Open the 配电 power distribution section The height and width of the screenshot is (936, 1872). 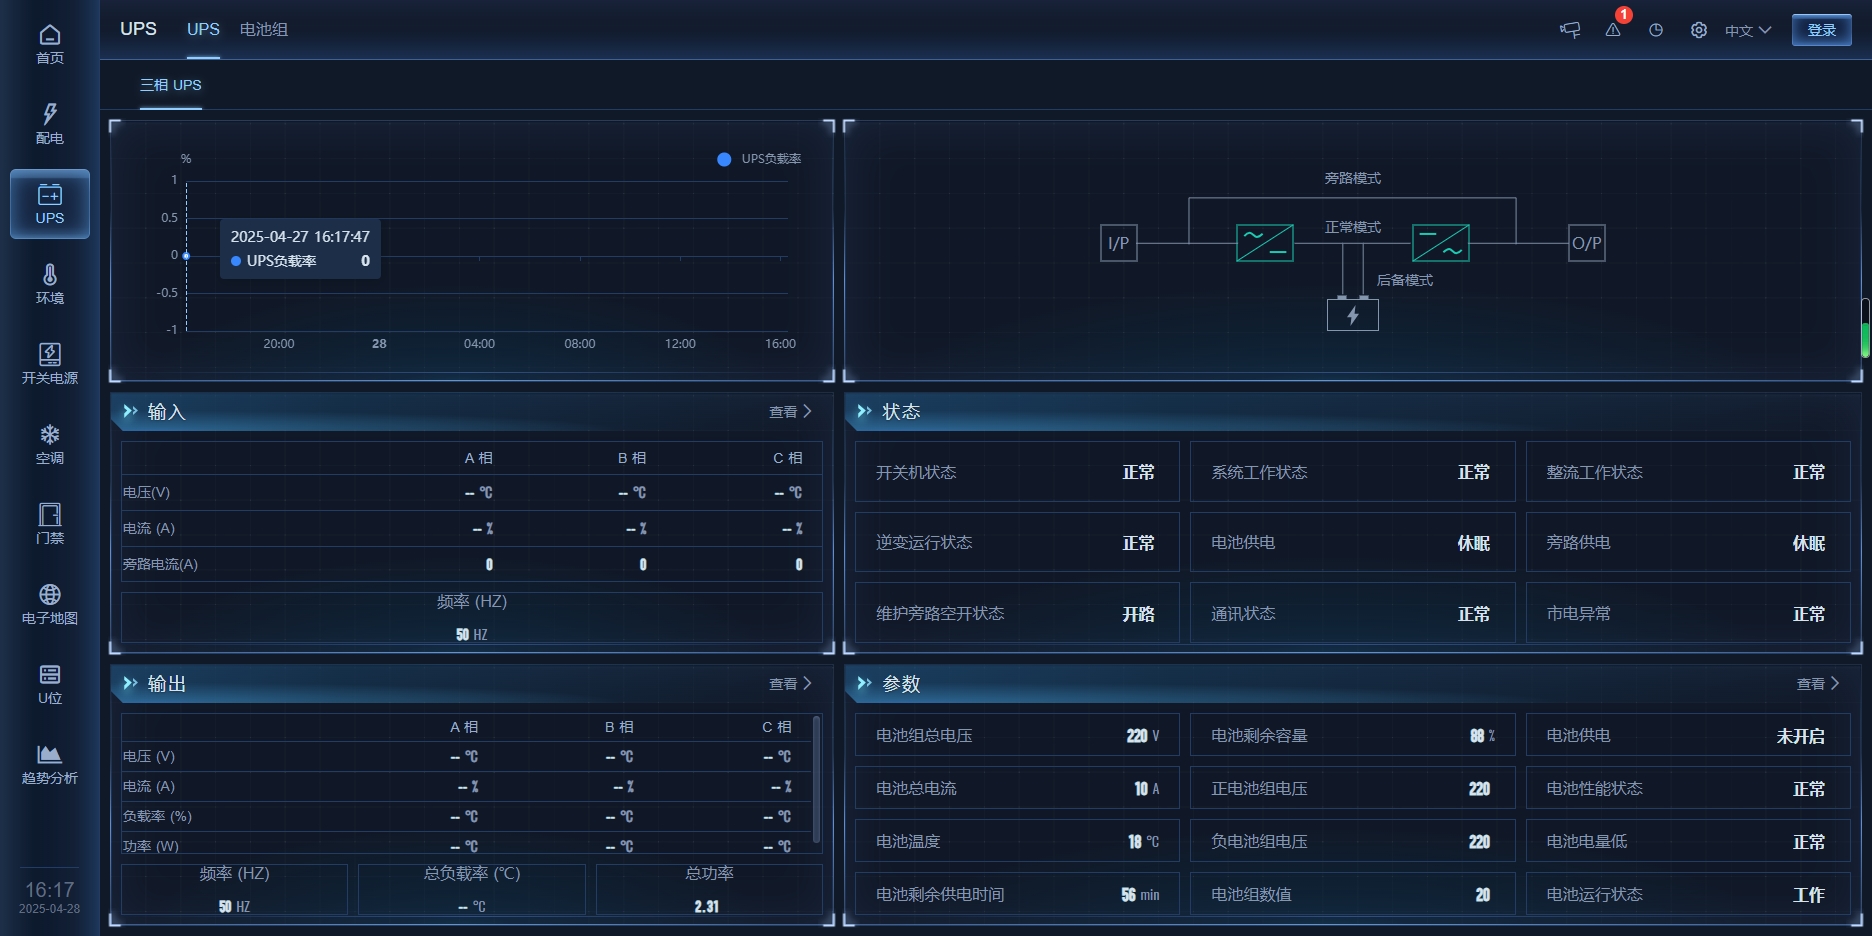point(50,124)
